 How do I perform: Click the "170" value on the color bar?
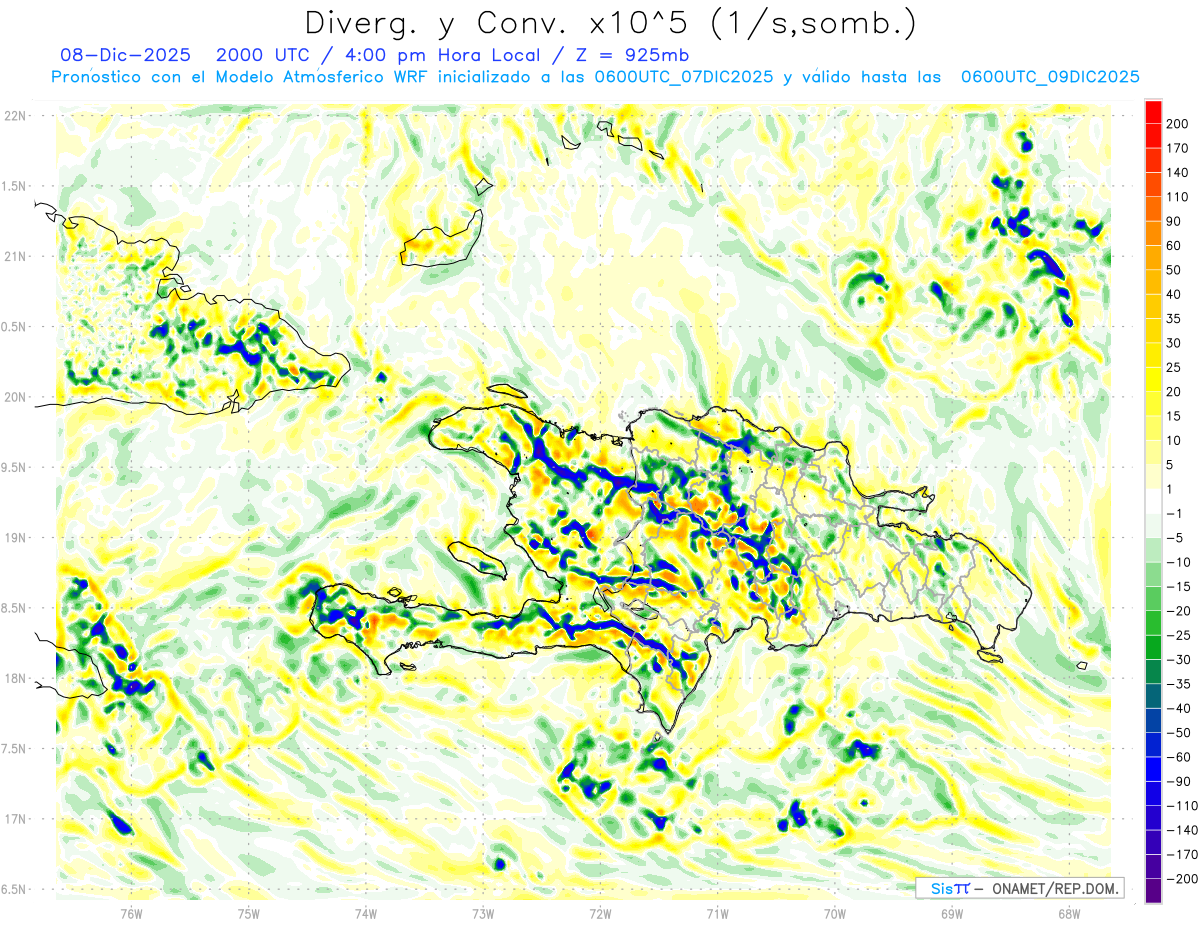pos(1177,148)
